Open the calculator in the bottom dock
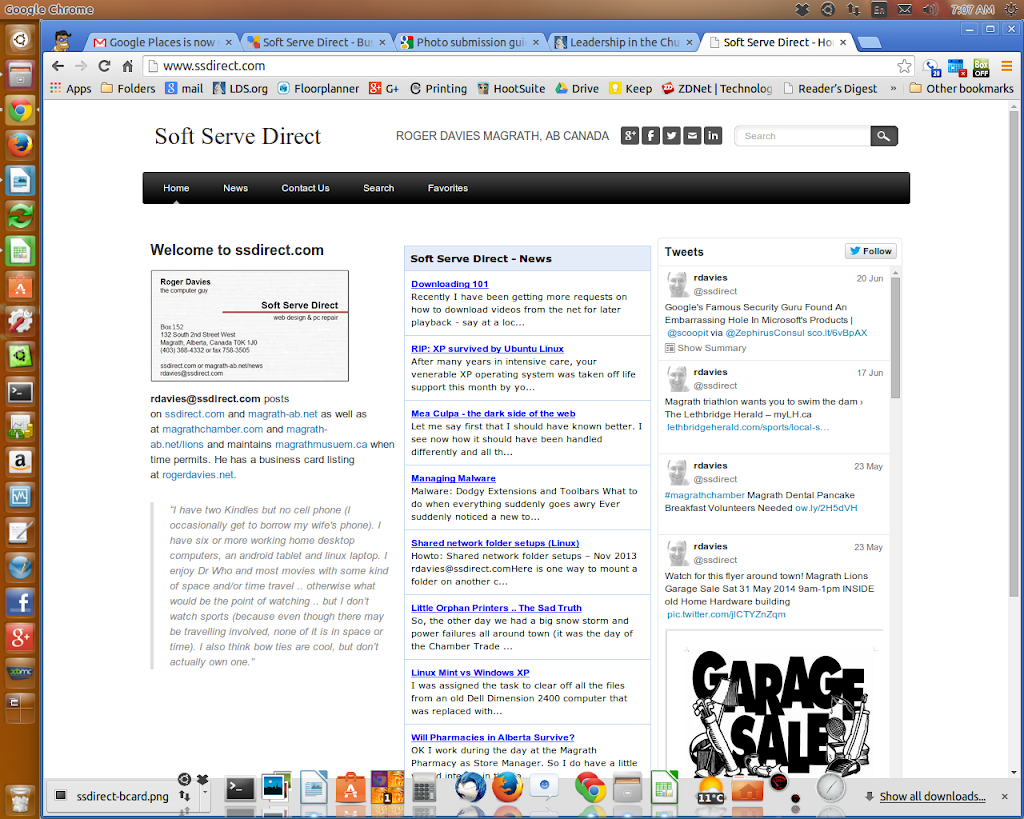 pyautogui.click(x=423, y=789)
